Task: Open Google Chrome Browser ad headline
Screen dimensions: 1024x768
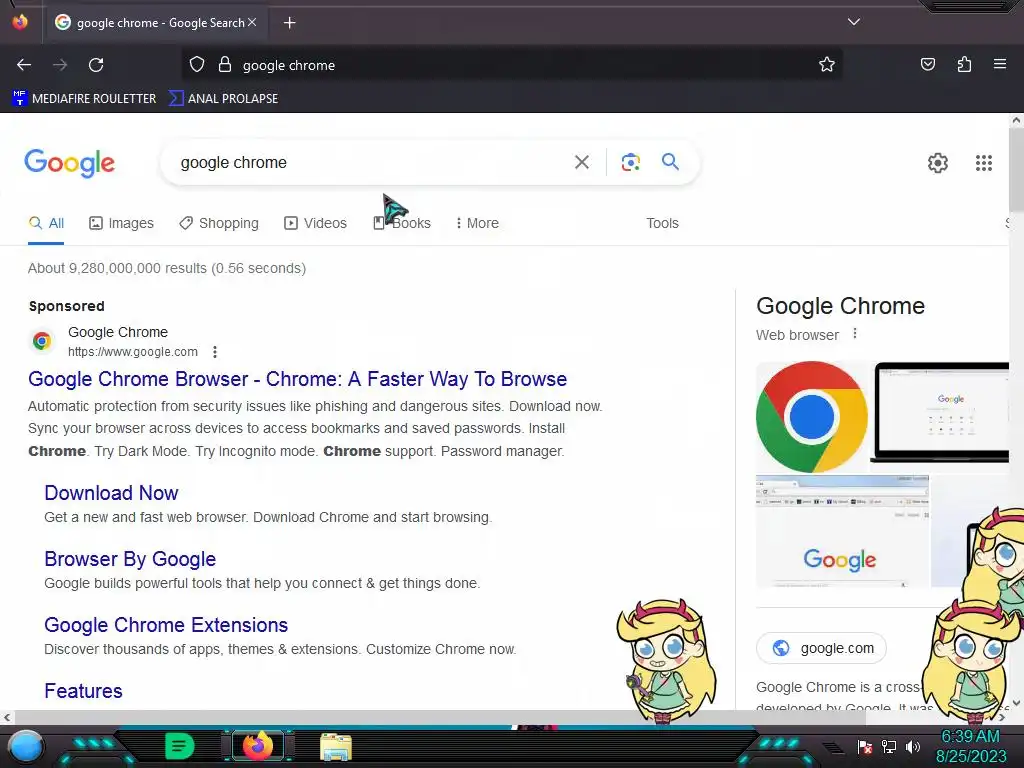Action: pos(298,379)
